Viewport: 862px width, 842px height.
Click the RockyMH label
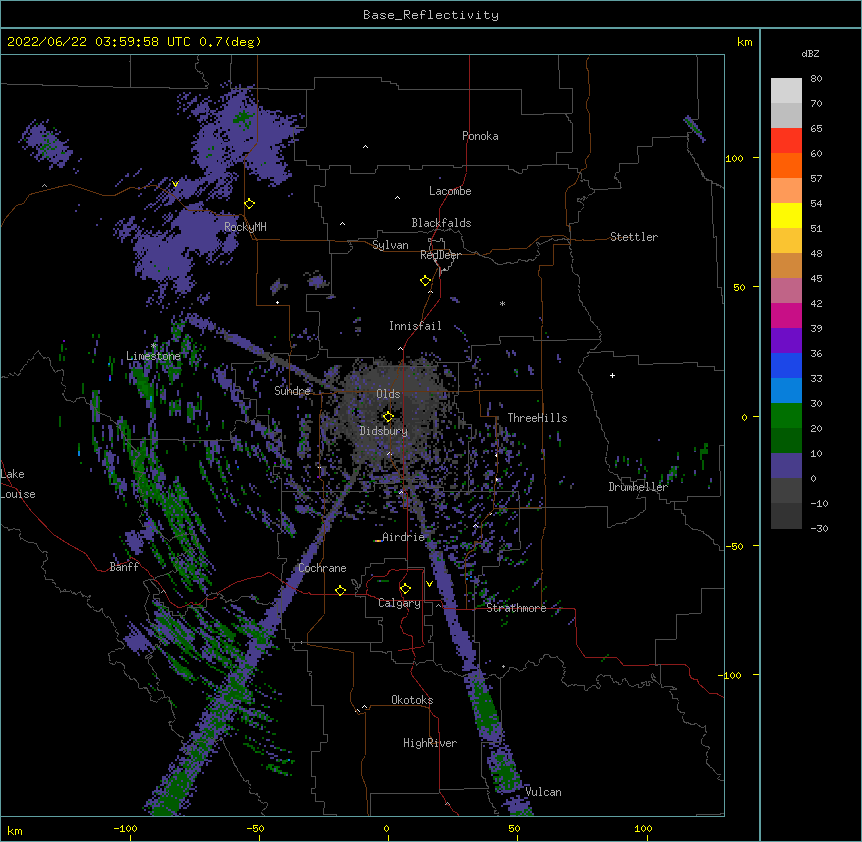tap(245, 227)
